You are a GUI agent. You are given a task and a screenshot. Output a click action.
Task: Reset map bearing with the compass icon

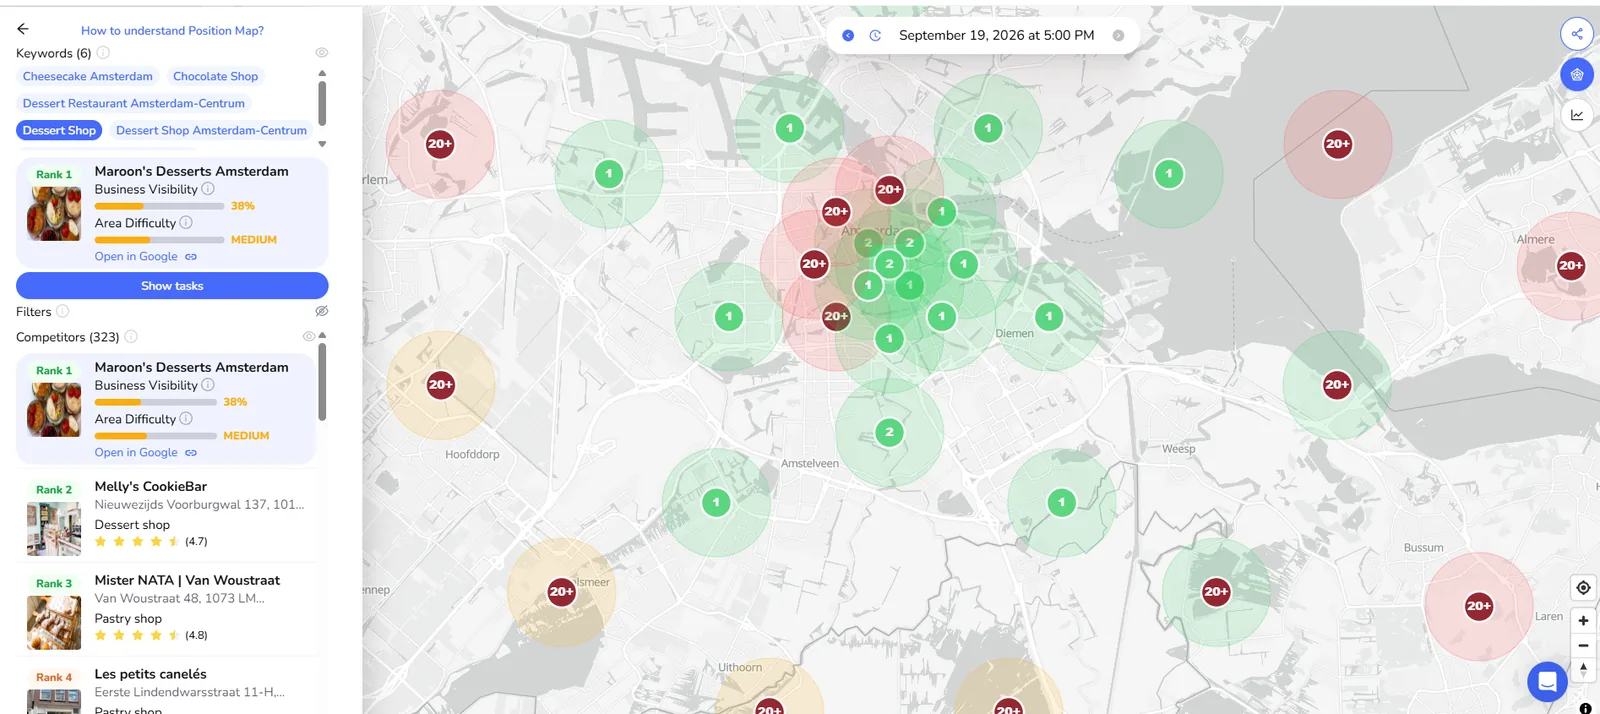[1583, 670]
